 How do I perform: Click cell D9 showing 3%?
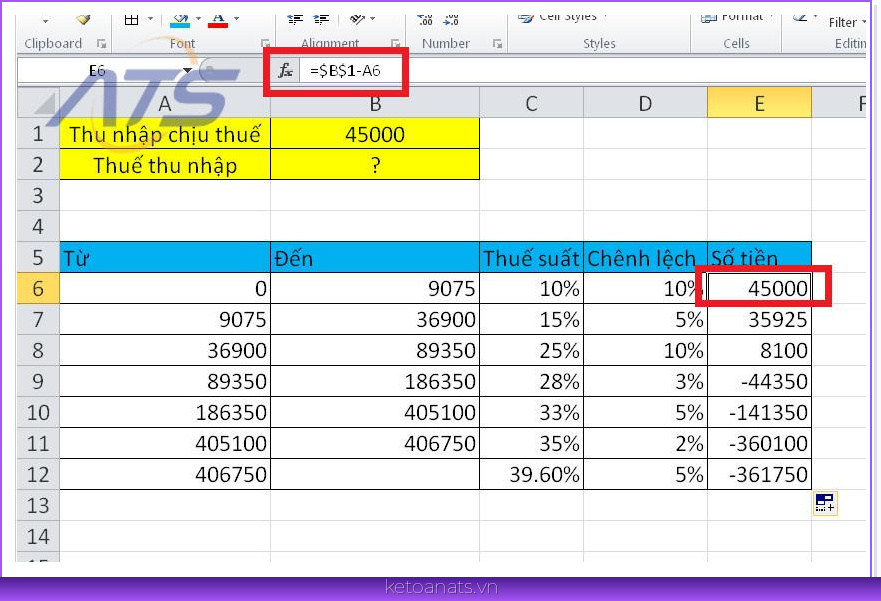pyautogui.click(x=646, y=381)
